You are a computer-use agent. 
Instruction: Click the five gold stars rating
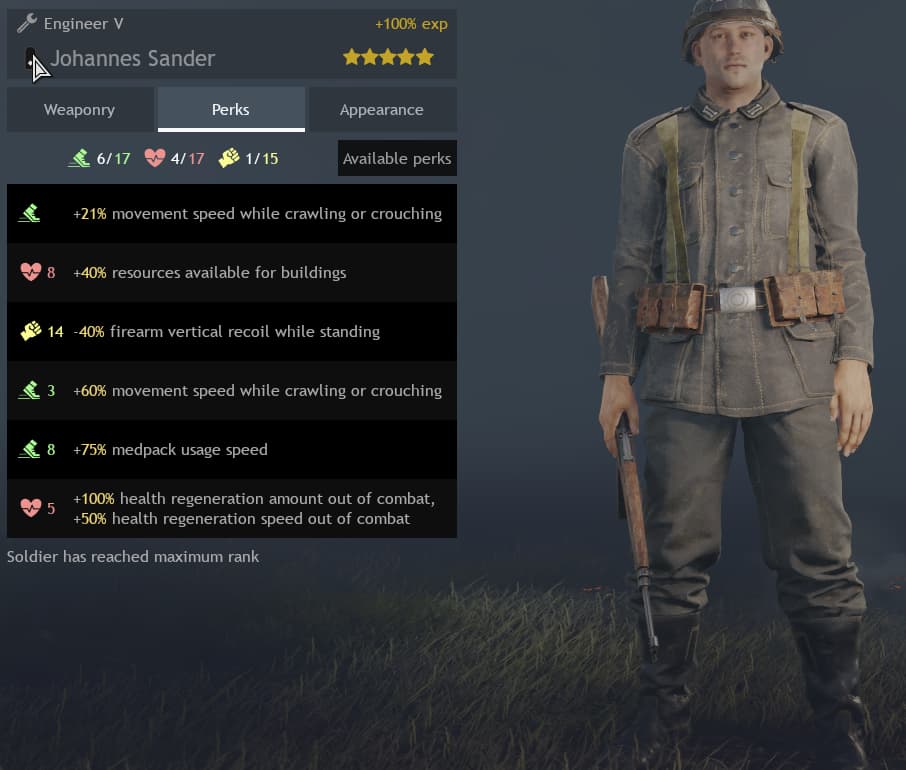click(388, 57)
